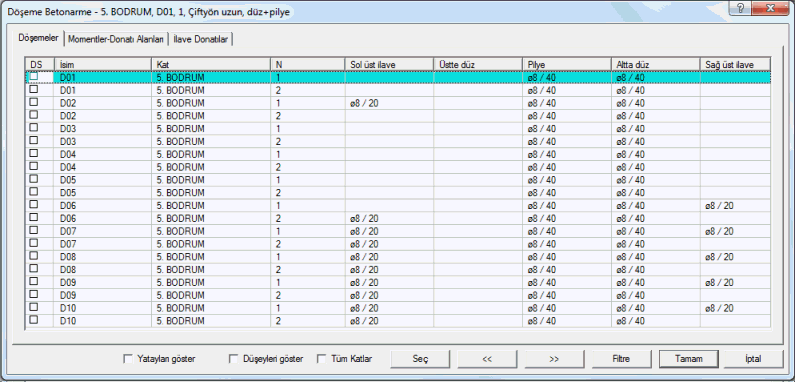The image size is (795, 382).
Task: Select Pilye ø8 / 40 cell of highlighted D01 row
Action: click(x=566, y=78)
